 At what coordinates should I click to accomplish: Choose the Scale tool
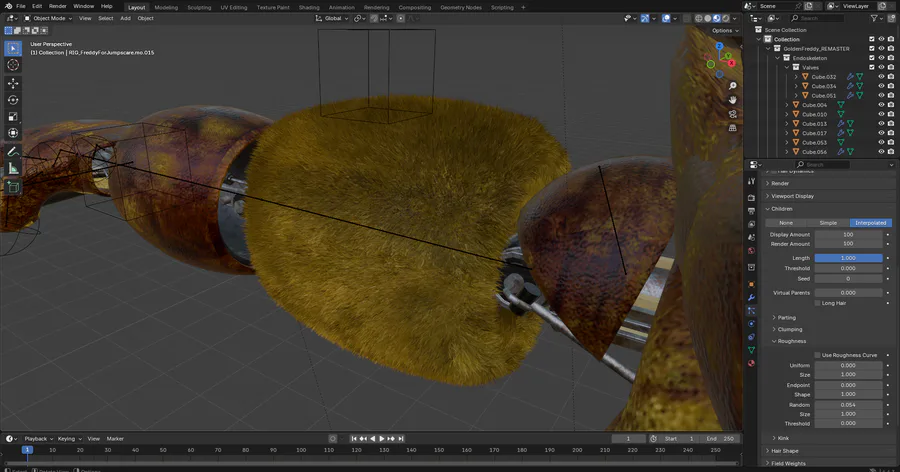[13, 117]
